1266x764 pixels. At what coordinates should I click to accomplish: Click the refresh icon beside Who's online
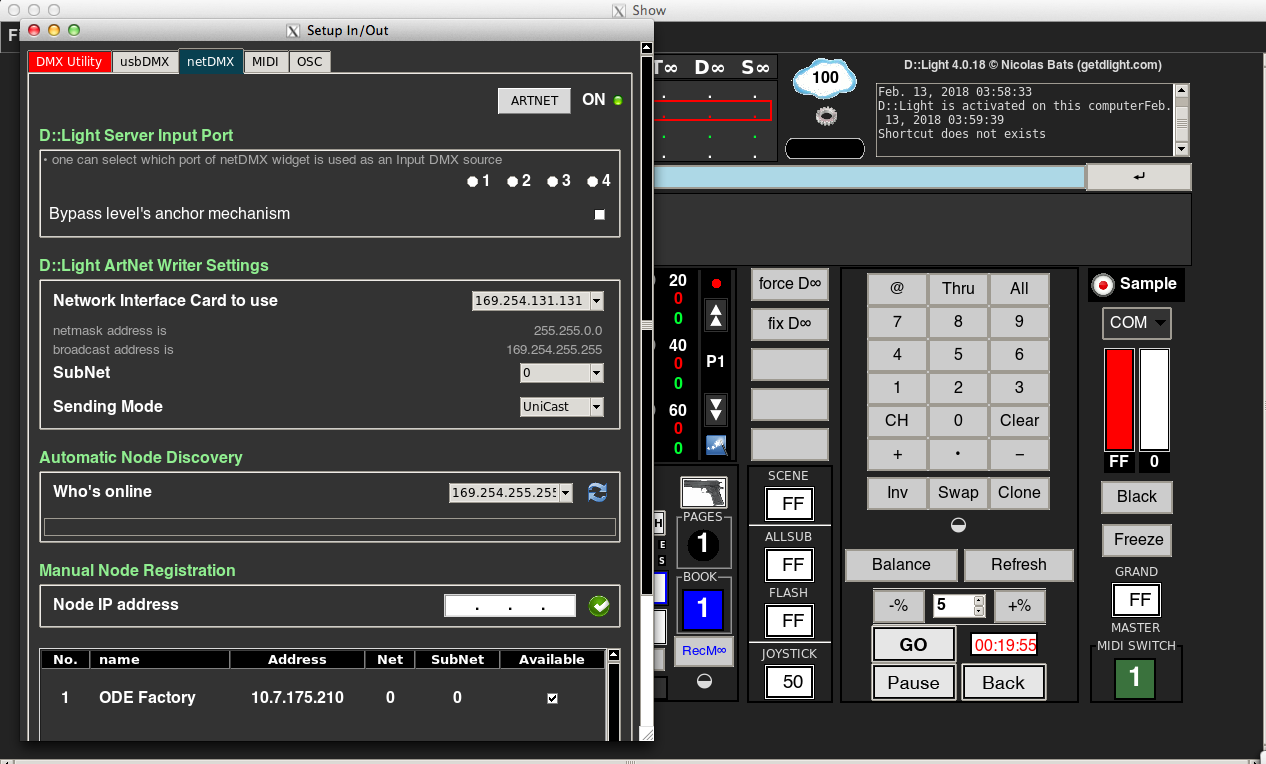click(597, 492)
